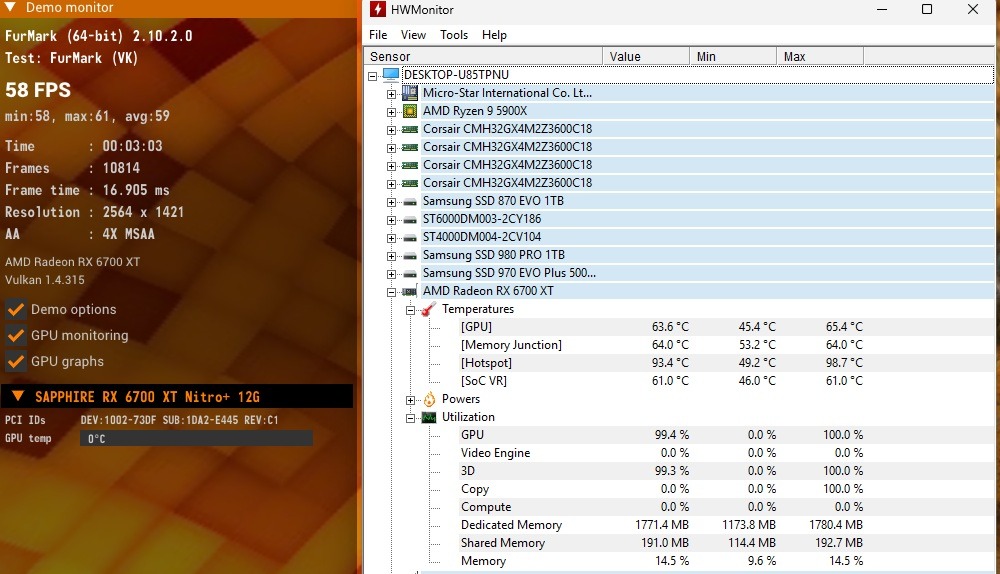Expand the Samsung SSD 980 PRO 1TB node

(x=392, y=256)
